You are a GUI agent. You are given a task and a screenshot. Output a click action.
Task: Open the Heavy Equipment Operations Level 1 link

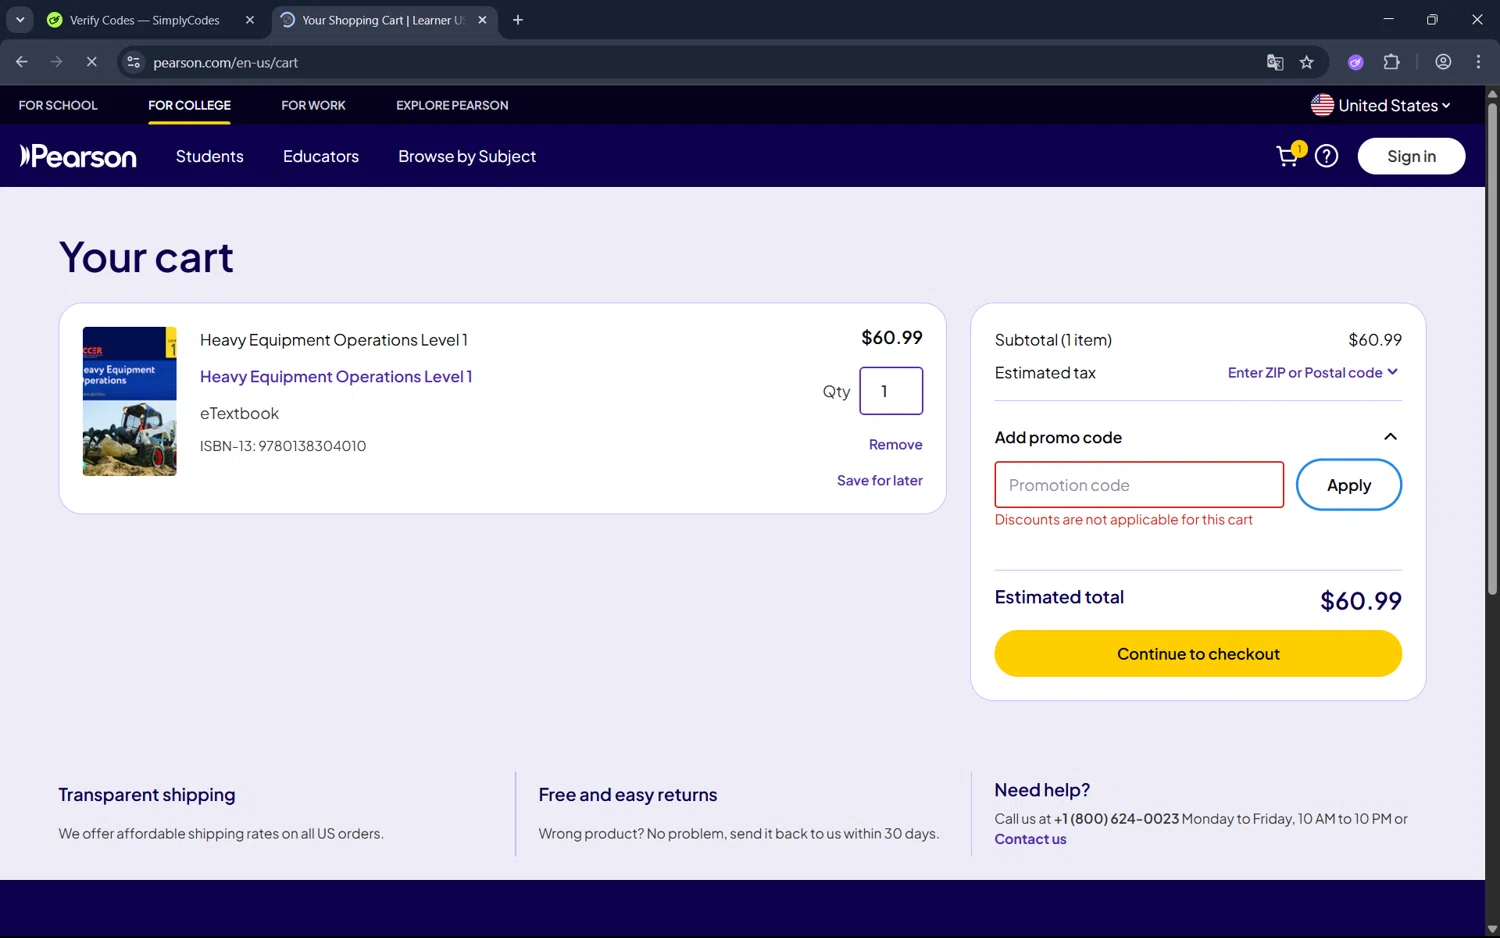click(x=336, y=377)
